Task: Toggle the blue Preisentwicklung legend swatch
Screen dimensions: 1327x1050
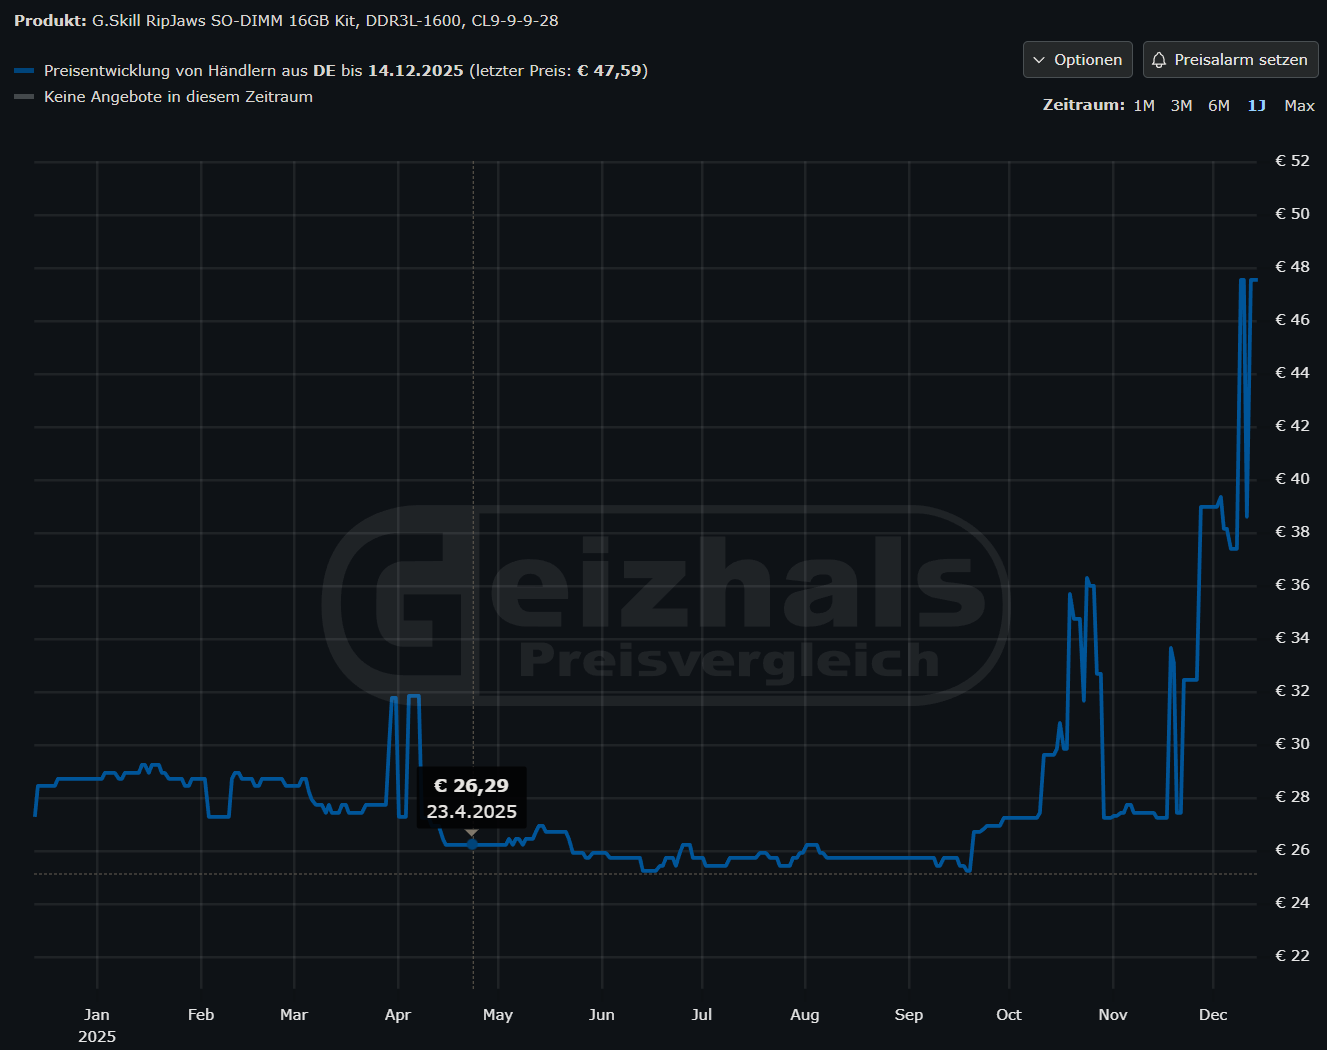Action: (x=24, y=71)
